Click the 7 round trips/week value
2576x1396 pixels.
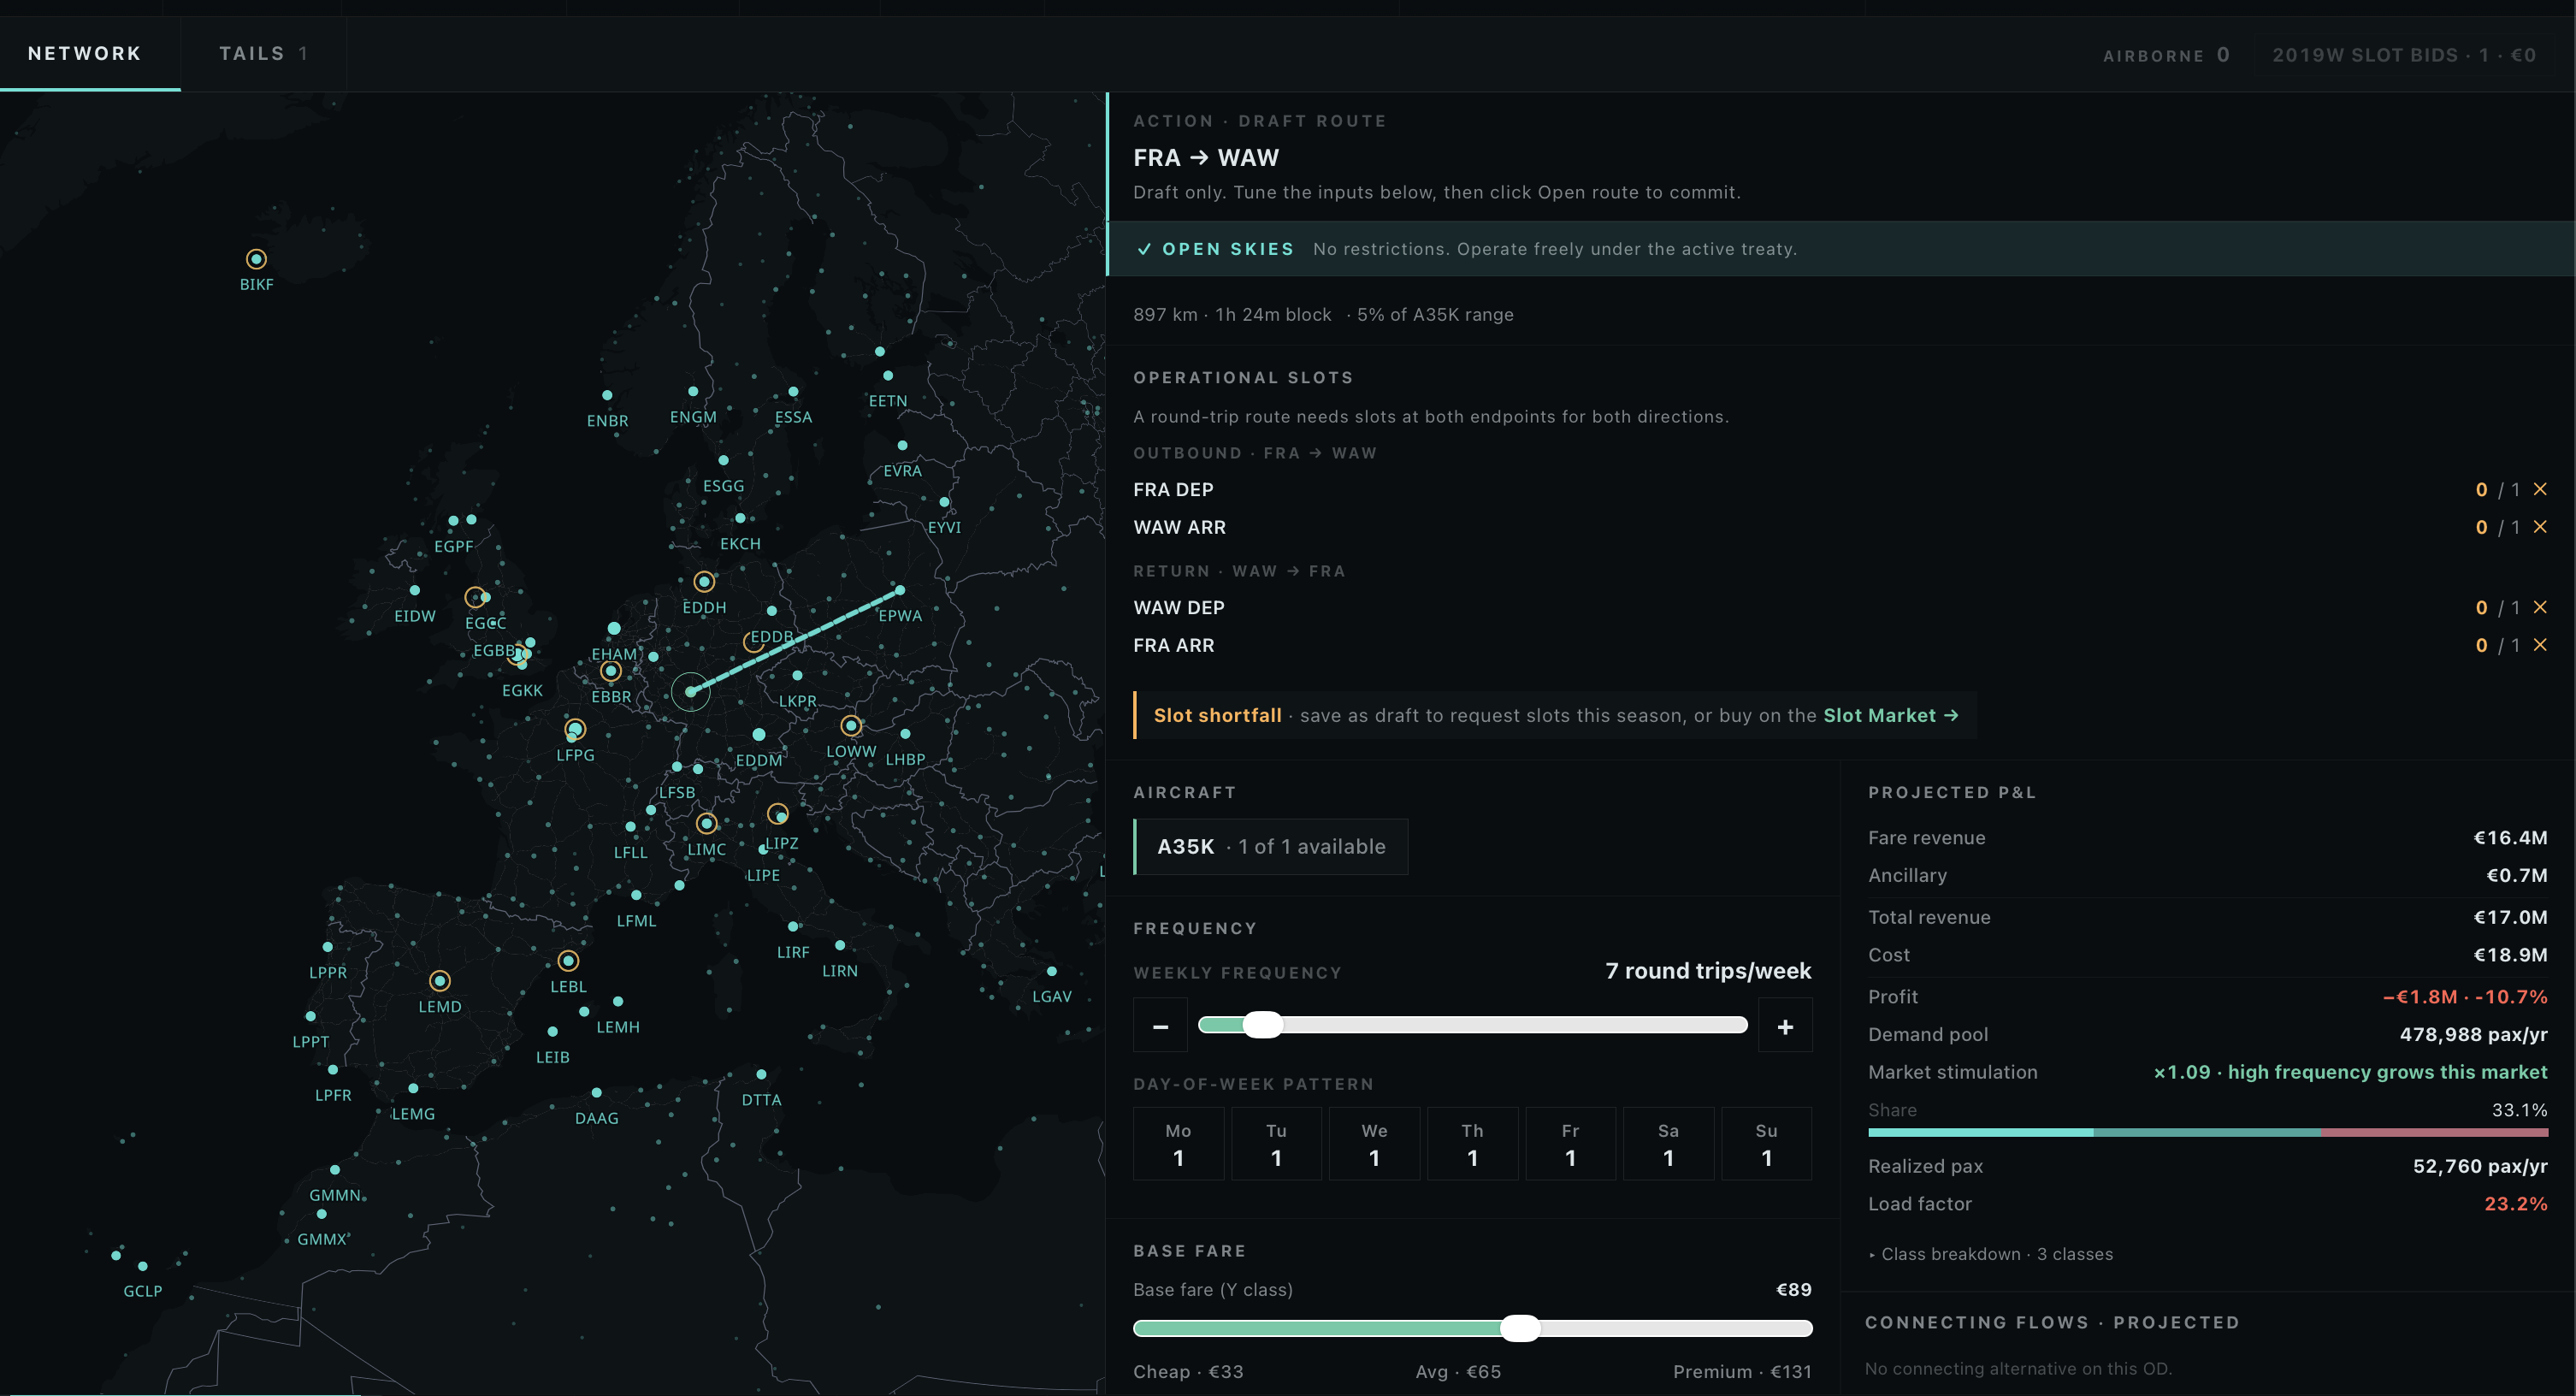[x=1708, y=971]
